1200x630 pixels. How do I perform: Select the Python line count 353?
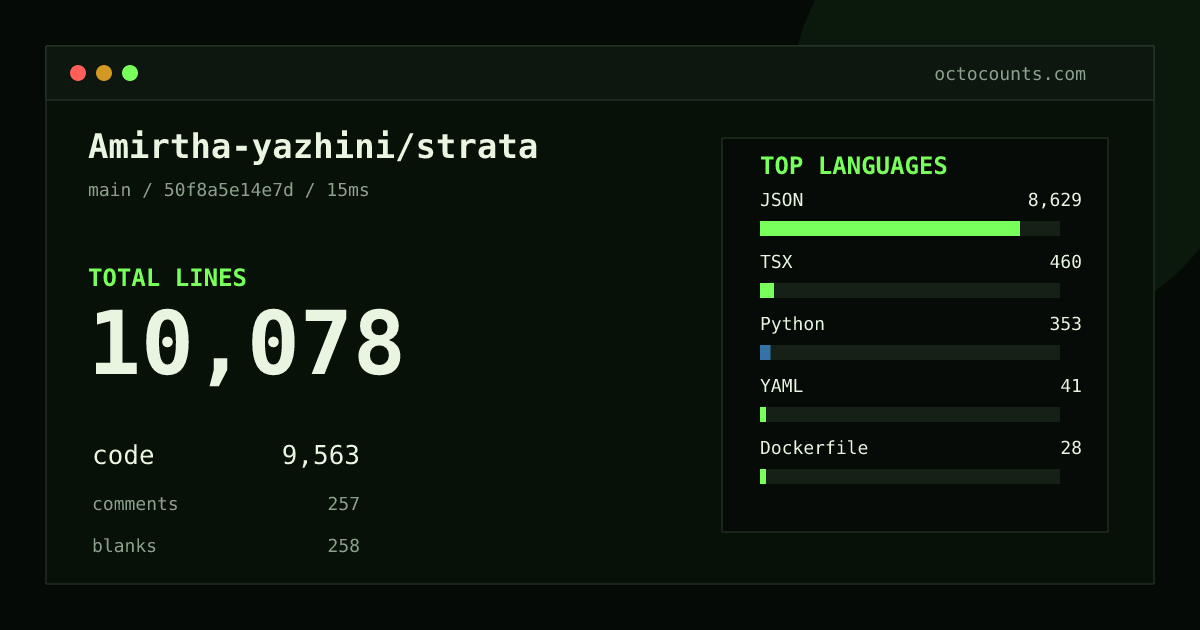click(1065, 324)
